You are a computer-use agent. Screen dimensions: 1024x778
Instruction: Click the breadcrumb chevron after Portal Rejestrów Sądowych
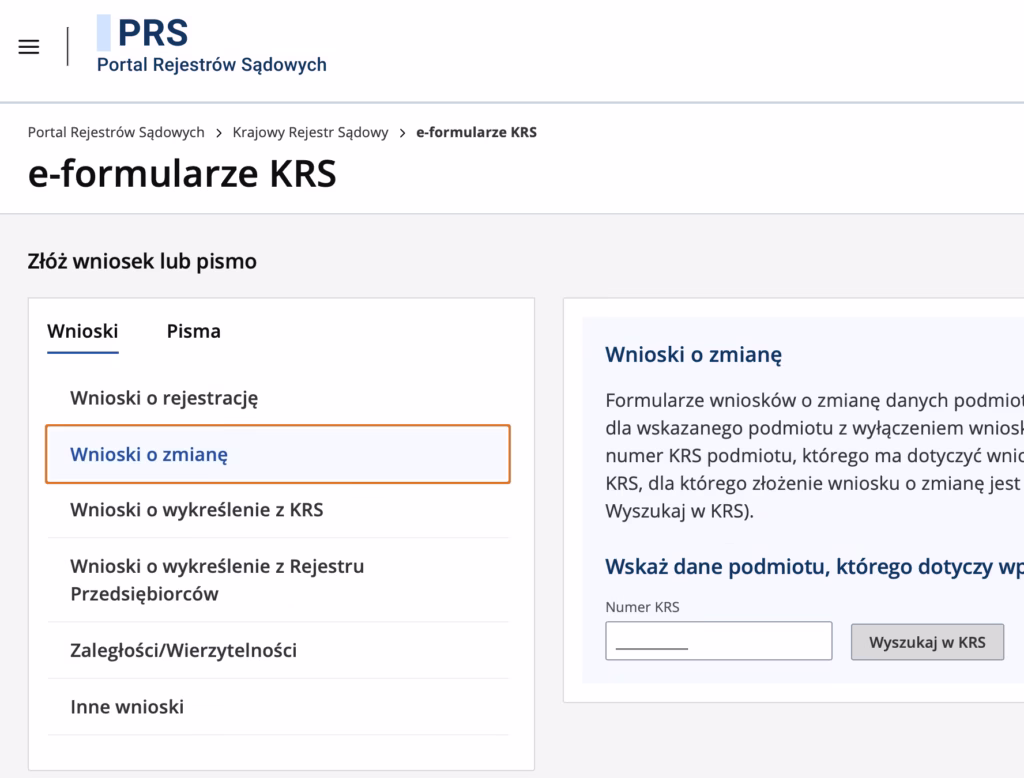(220, 132)
